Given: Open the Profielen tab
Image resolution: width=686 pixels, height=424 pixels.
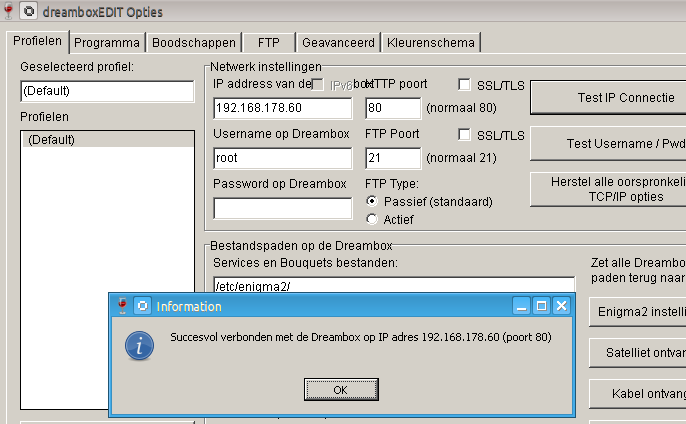Looking at the screenshot, I should point(38,41).
